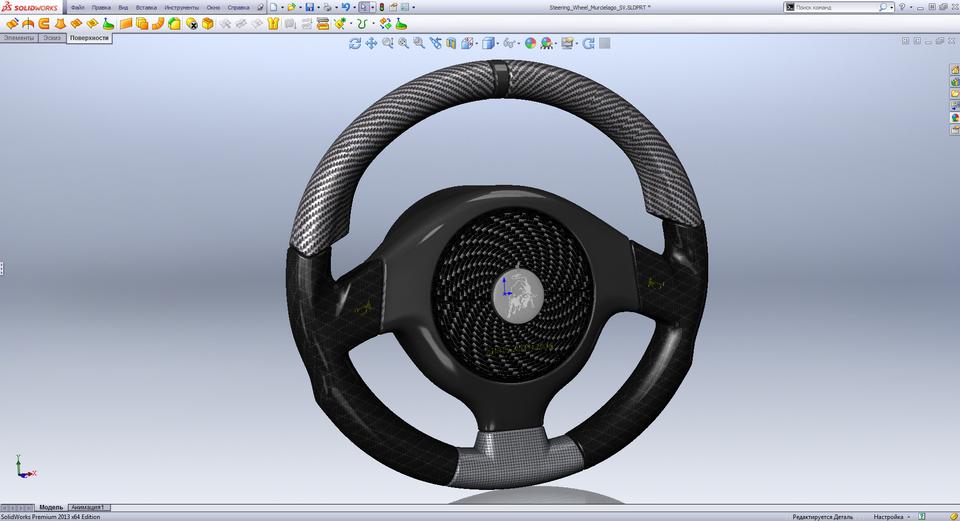Open Display Style box icon
The width and height of the screenshot is (960, 521).
click(488, 43)
